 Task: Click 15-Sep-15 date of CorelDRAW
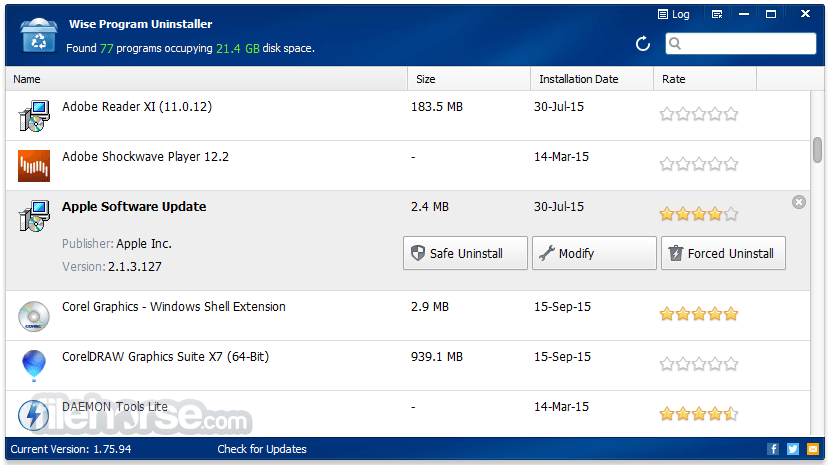click(x=562, y=357)
